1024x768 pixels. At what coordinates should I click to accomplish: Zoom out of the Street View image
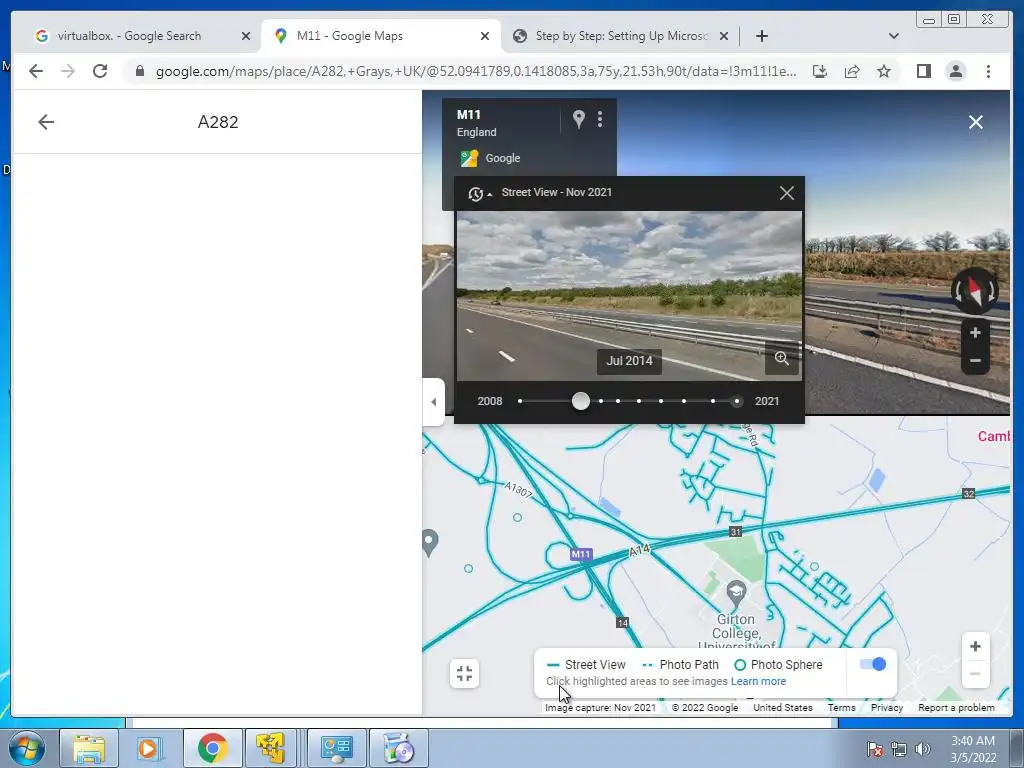click(975, 360)
